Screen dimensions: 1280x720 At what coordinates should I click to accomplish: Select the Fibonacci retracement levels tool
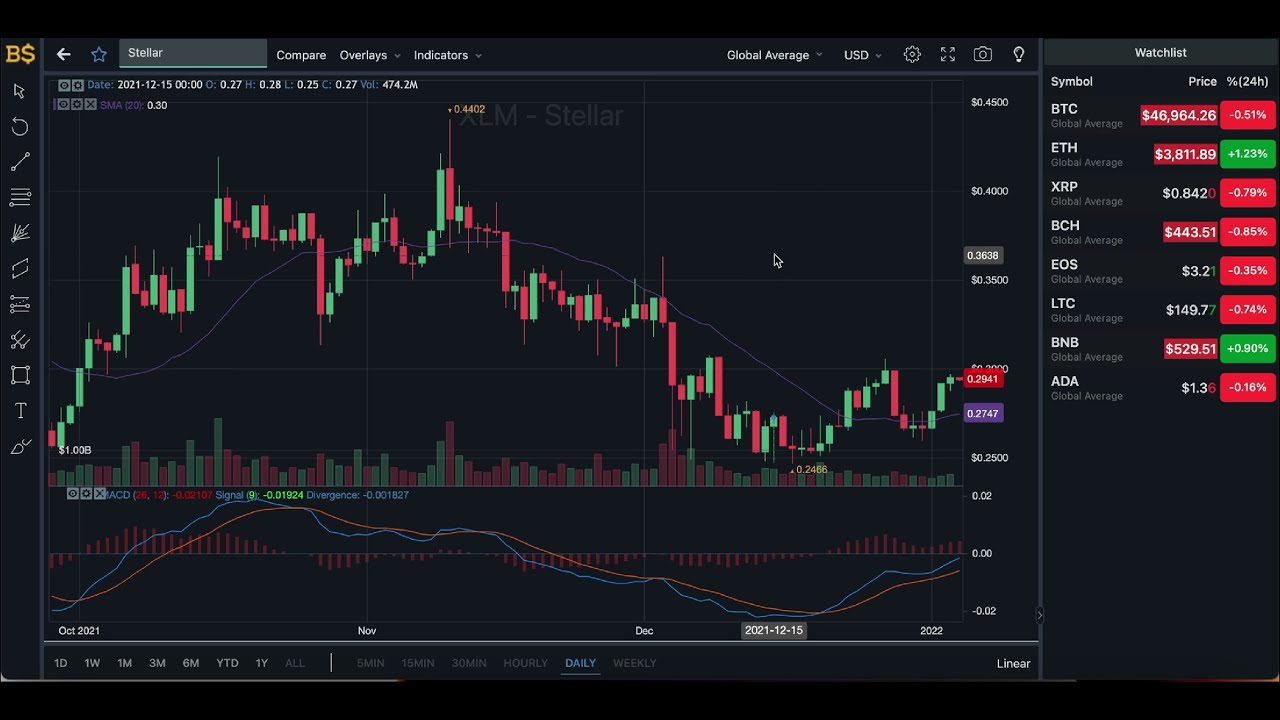pos(19,304)
